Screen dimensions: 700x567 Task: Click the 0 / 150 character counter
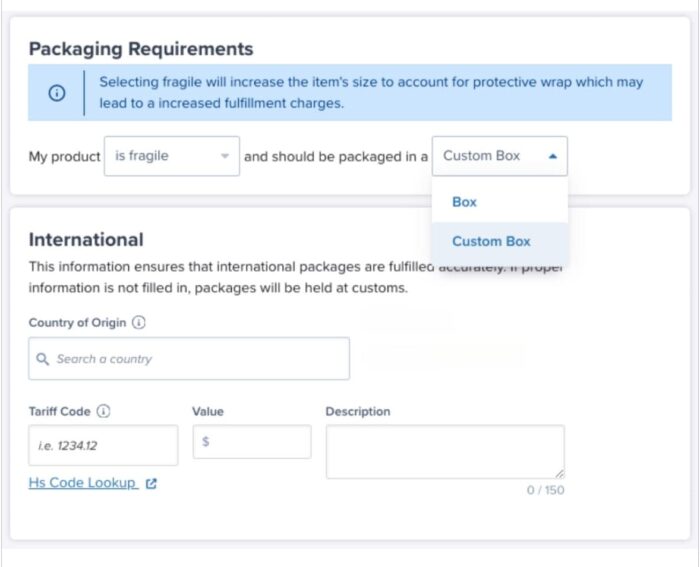coord(545,491)
